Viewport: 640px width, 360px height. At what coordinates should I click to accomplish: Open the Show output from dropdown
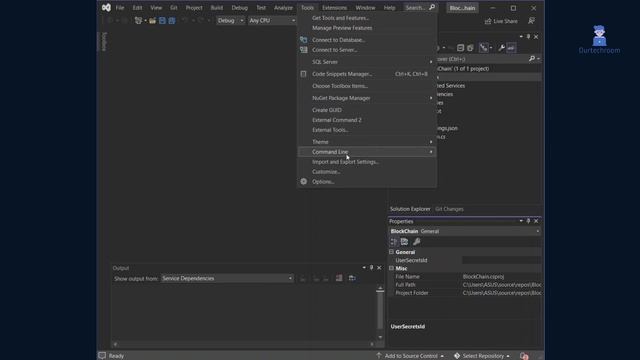(227, 278)
